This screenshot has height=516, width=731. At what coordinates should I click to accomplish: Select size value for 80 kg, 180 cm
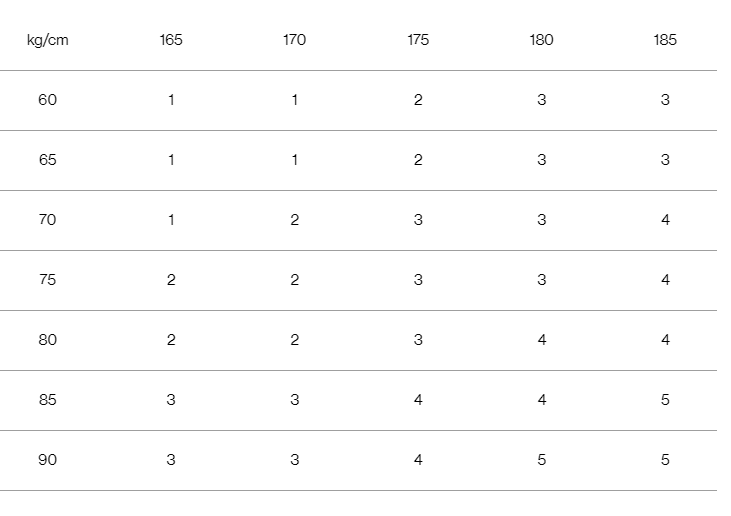coord(541,340)
